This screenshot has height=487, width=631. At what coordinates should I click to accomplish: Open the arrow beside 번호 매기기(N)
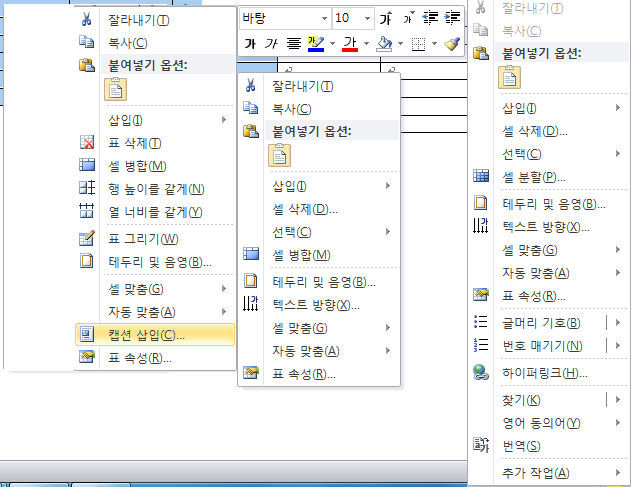(x=618, y=345)
